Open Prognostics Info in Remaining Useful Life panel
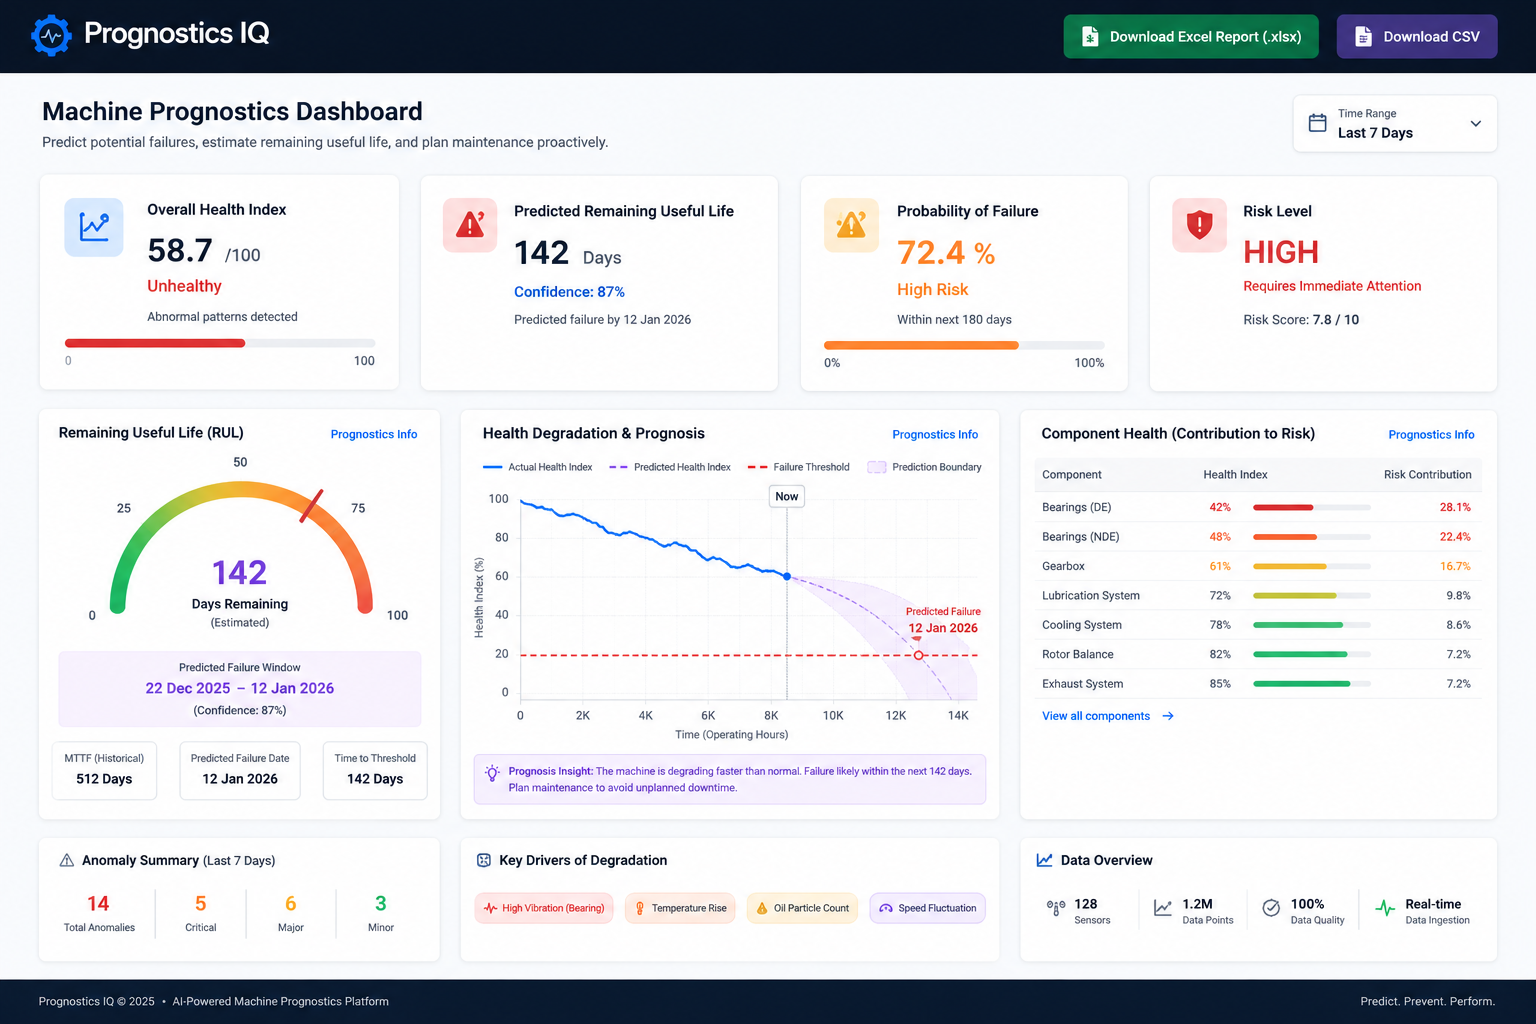This screenshot has height=1024, width=1536. click(x=374, y=434)
